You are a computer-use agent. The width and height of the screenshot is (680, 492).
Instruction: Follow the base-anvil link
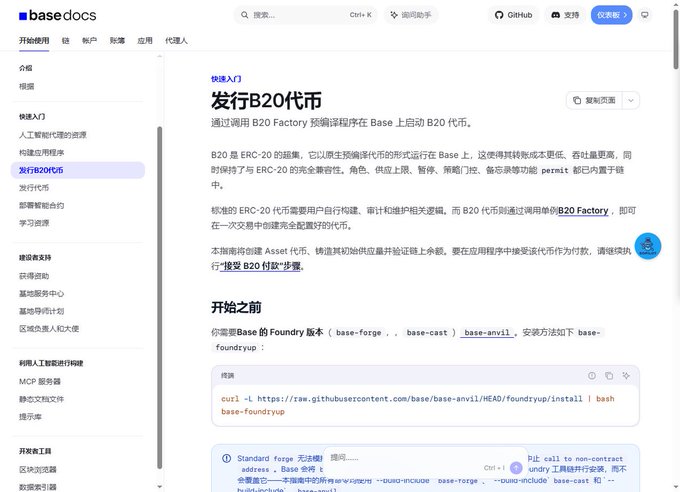point(487,333)
